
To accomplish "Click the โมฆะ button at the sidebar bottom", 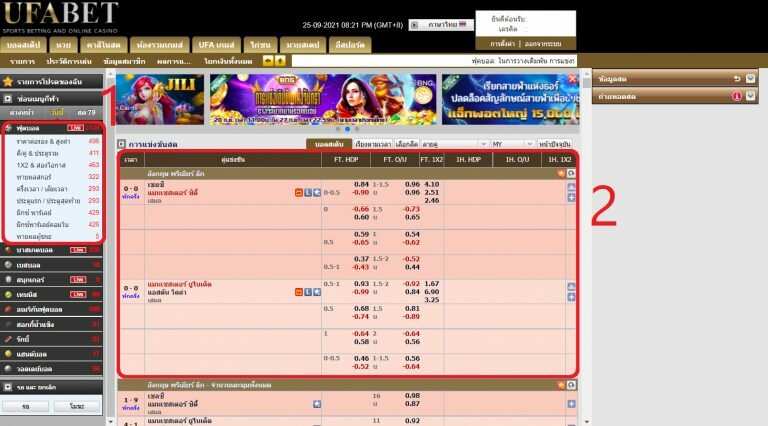I will (x=77, y=406).
